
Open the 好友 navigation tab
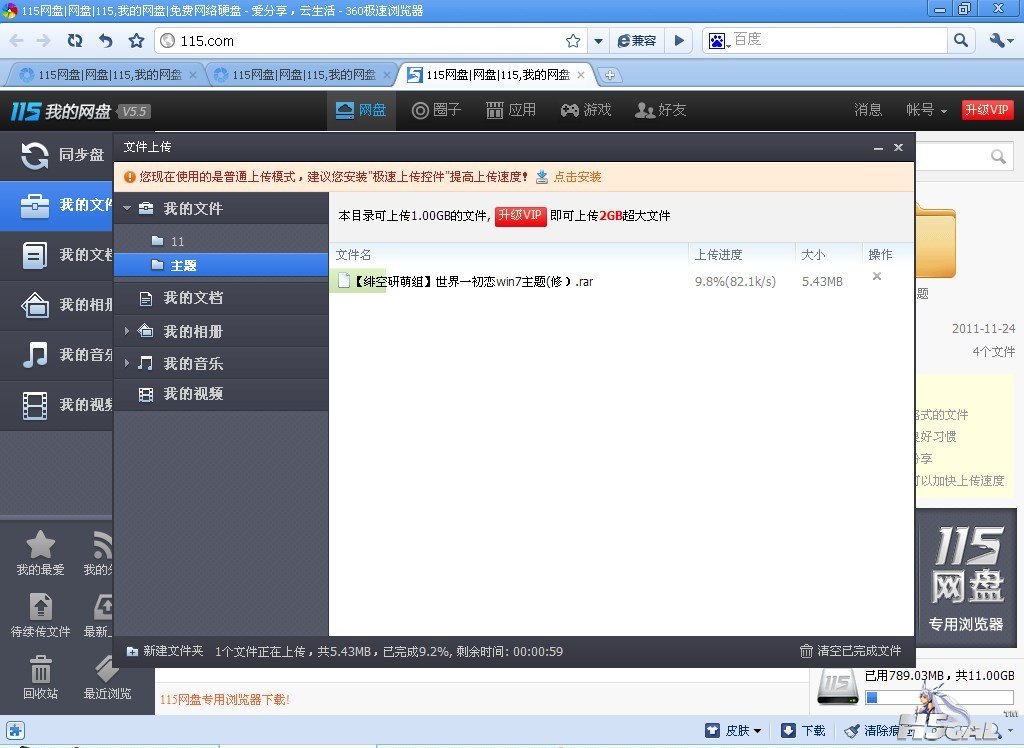tap(661, 110)
